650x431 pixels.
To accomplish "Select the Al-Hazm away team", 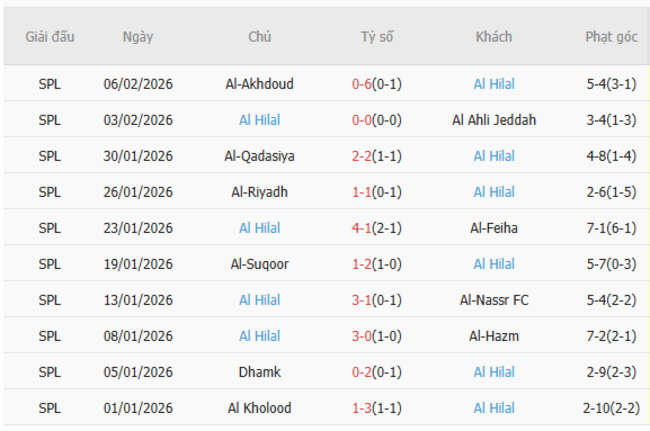I will click(x=494, y=336).
